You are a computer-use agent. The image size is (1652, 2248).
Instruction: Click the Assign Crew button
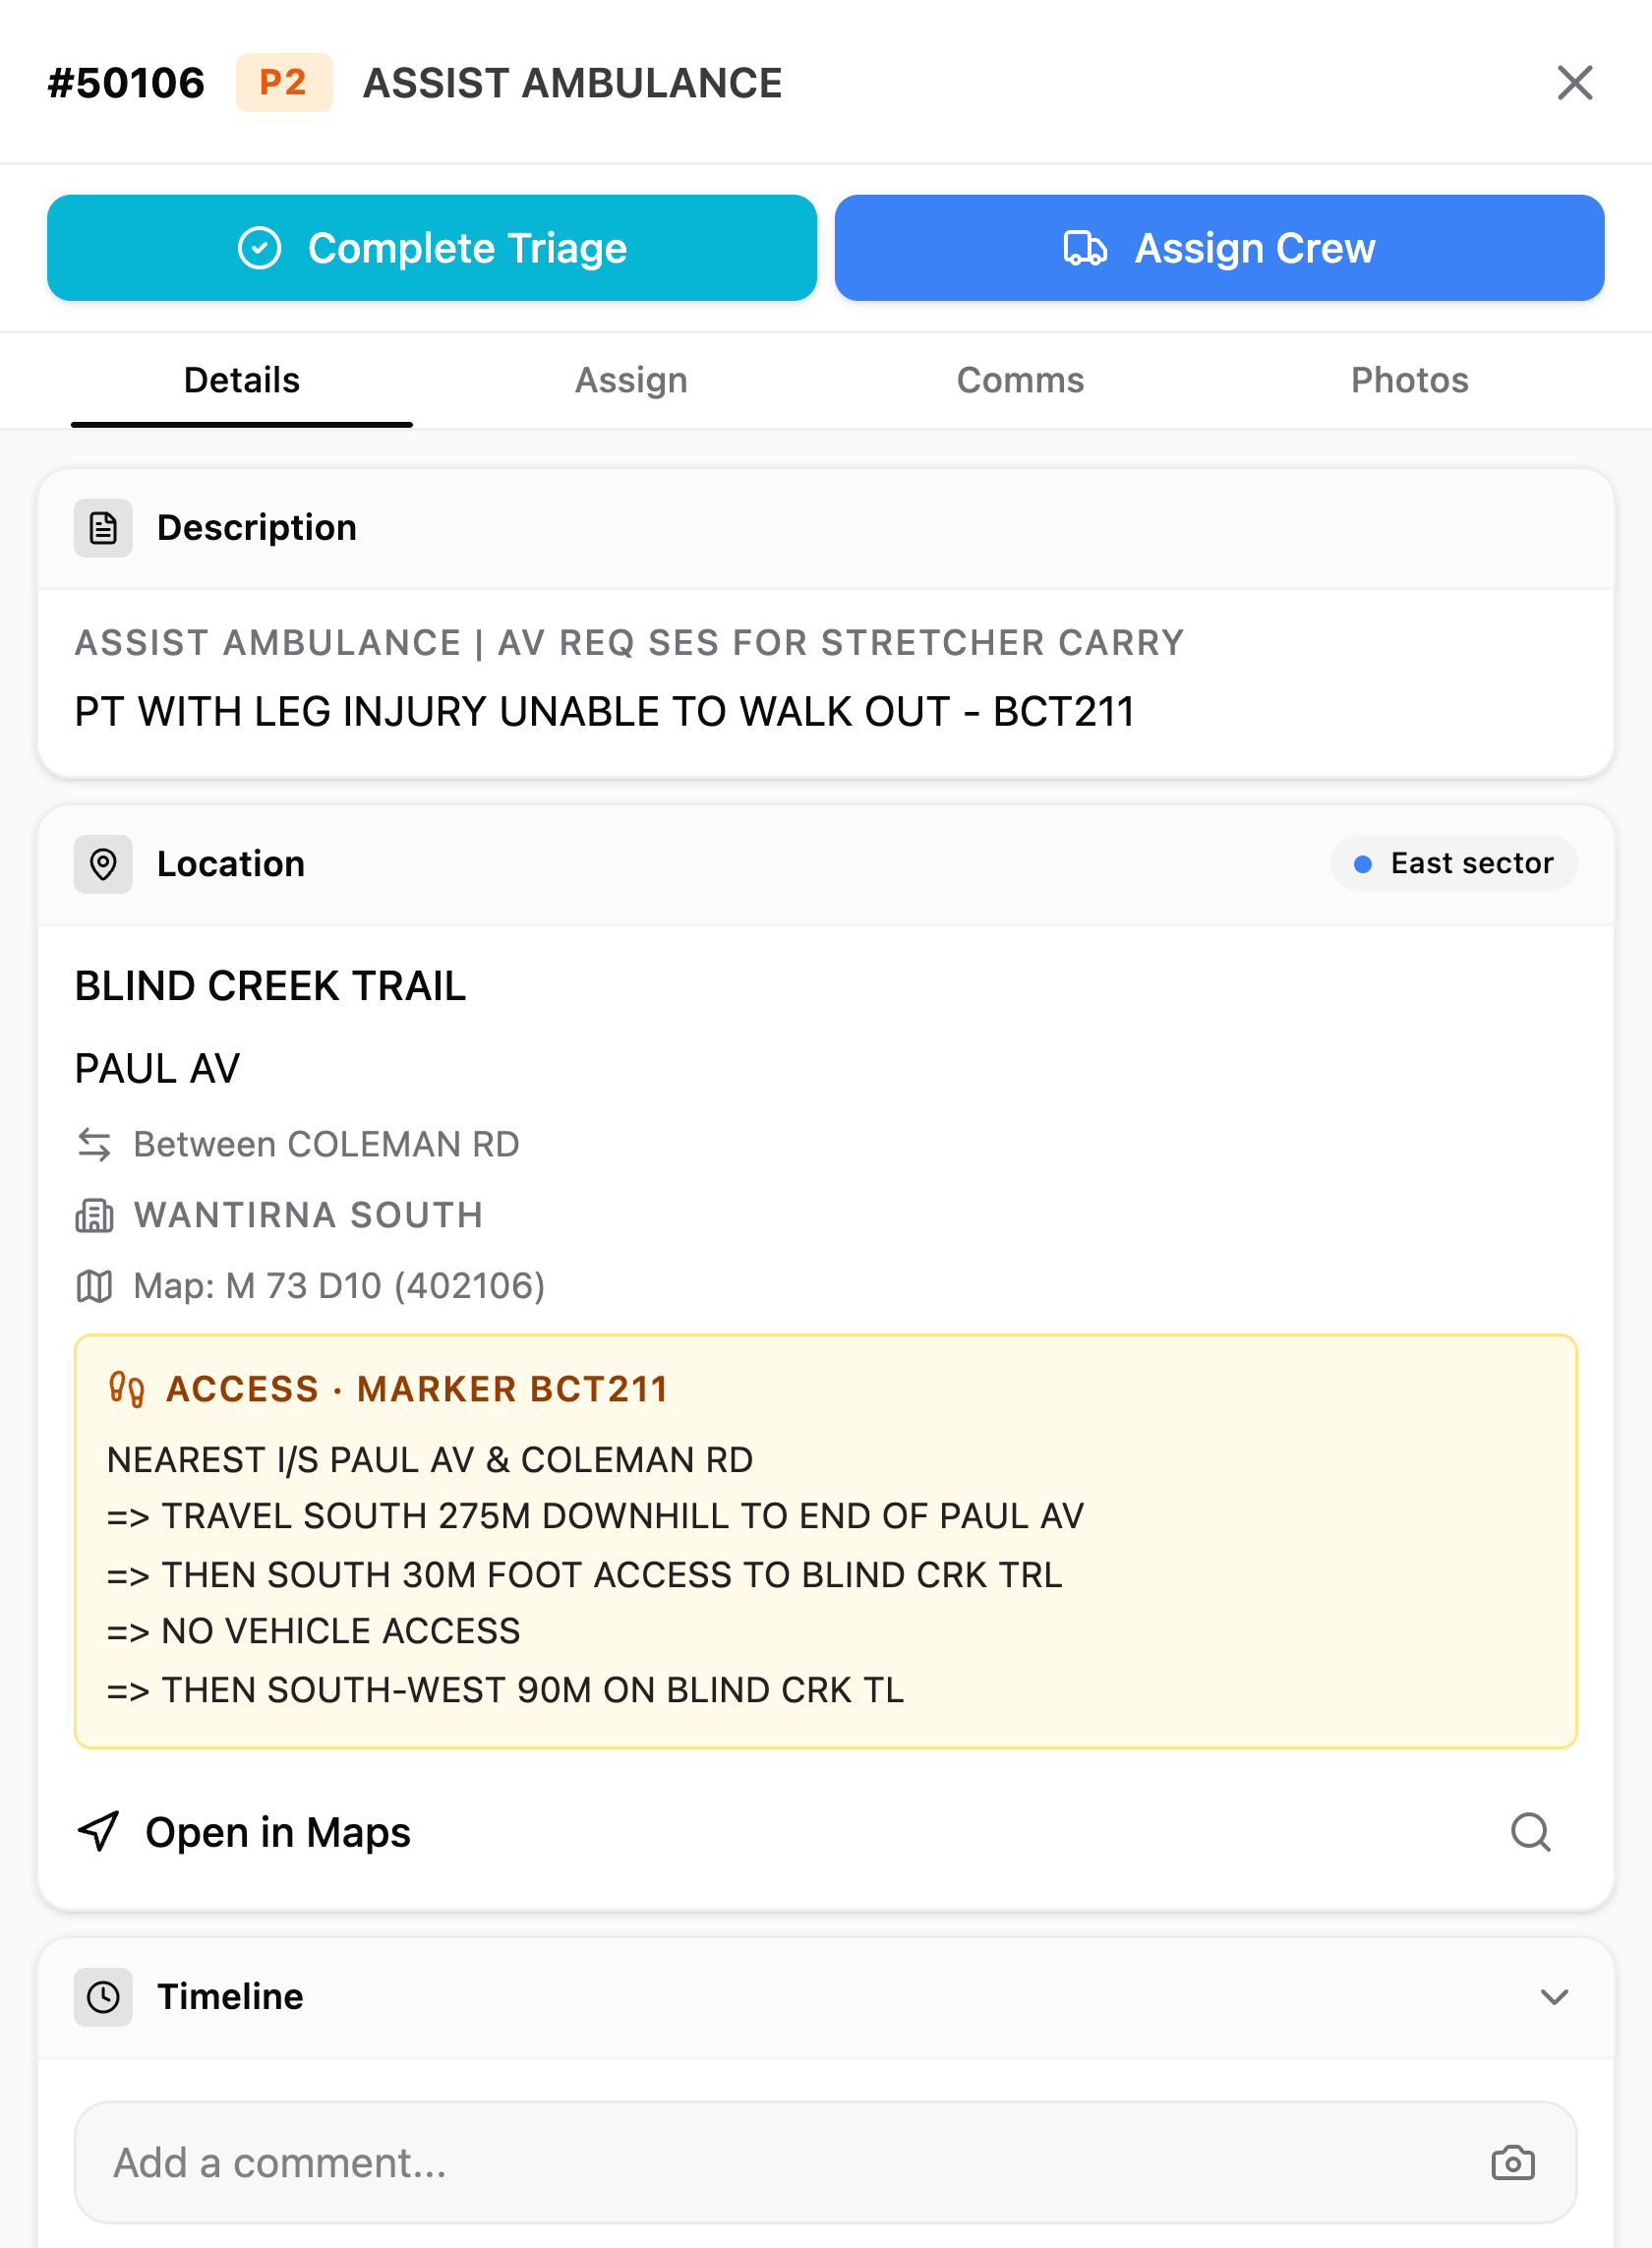(x=1219, y=248)
